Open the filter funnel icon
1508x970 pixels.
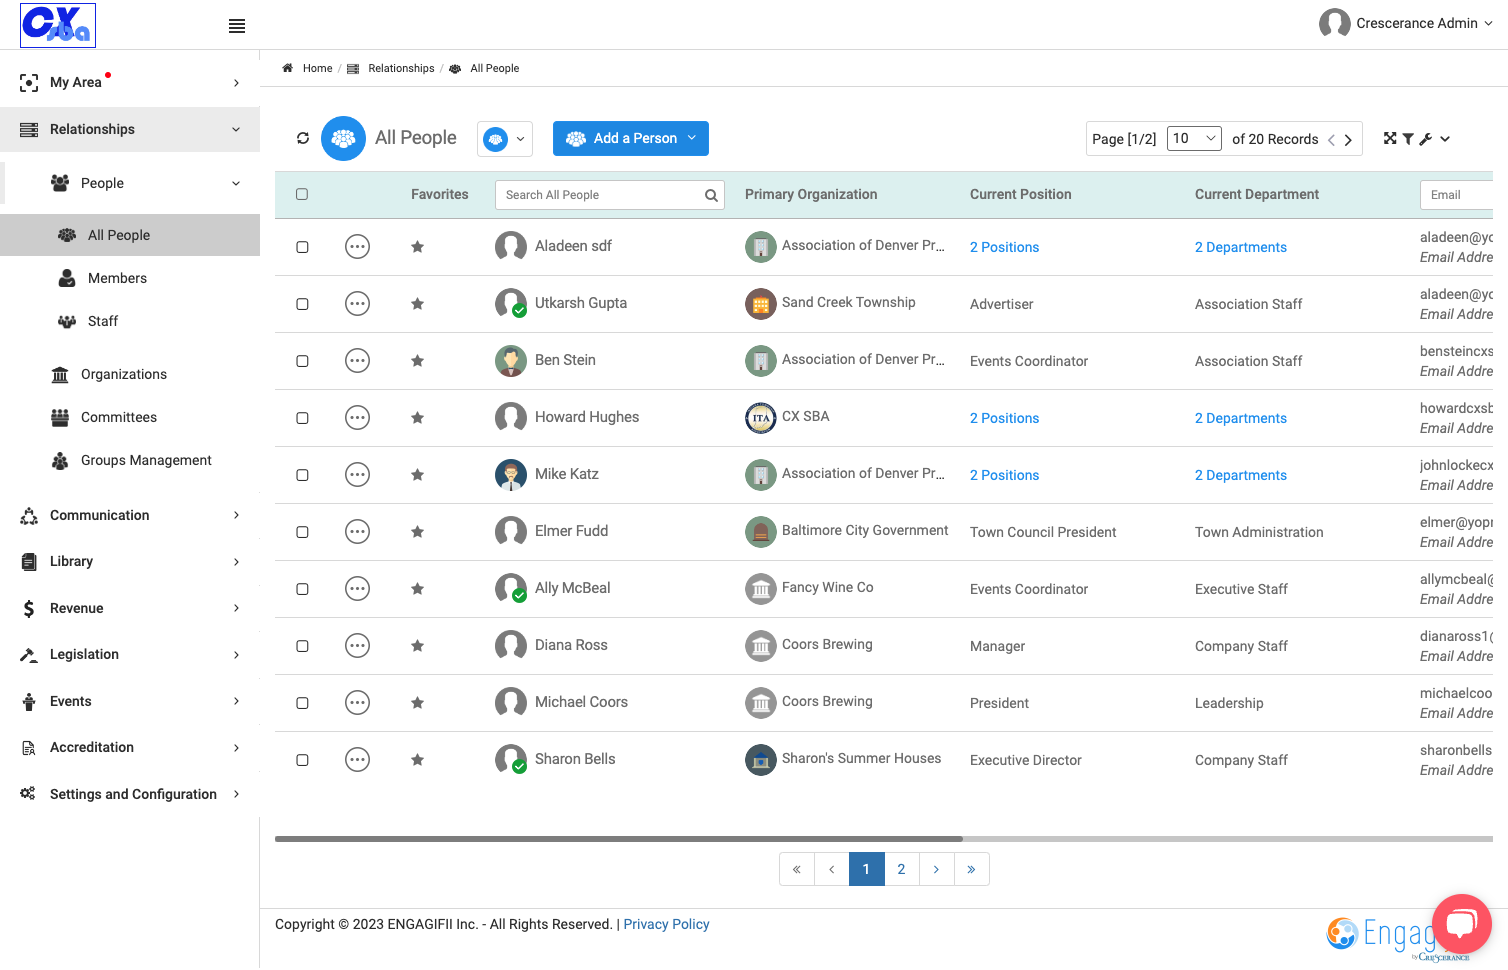(x=1408, y=139)
